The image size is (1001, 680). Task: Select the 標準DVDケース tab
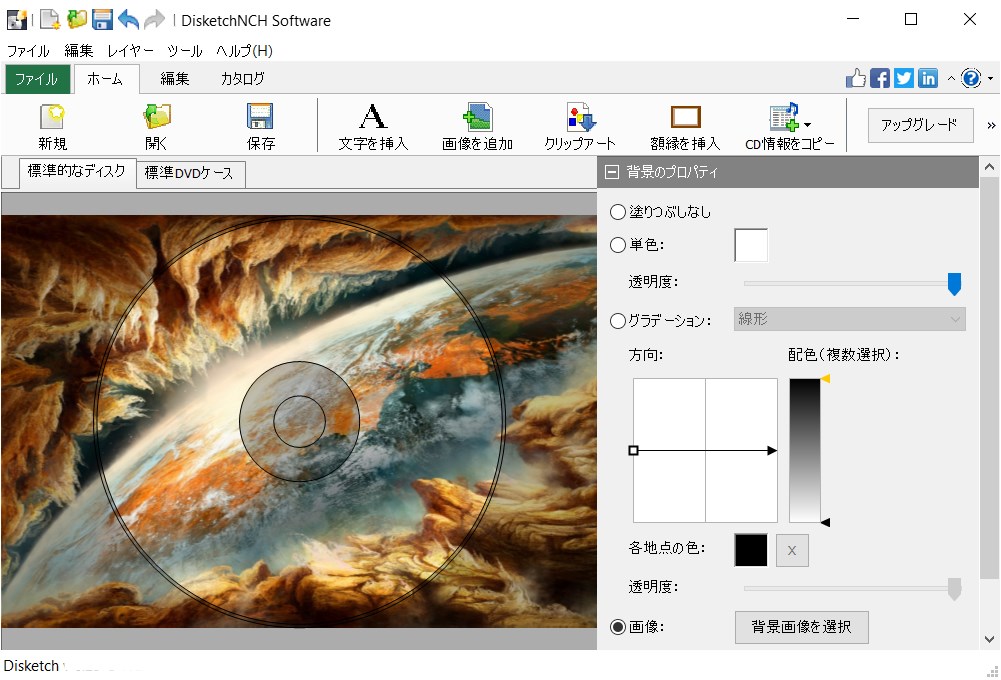coord(190,173)
